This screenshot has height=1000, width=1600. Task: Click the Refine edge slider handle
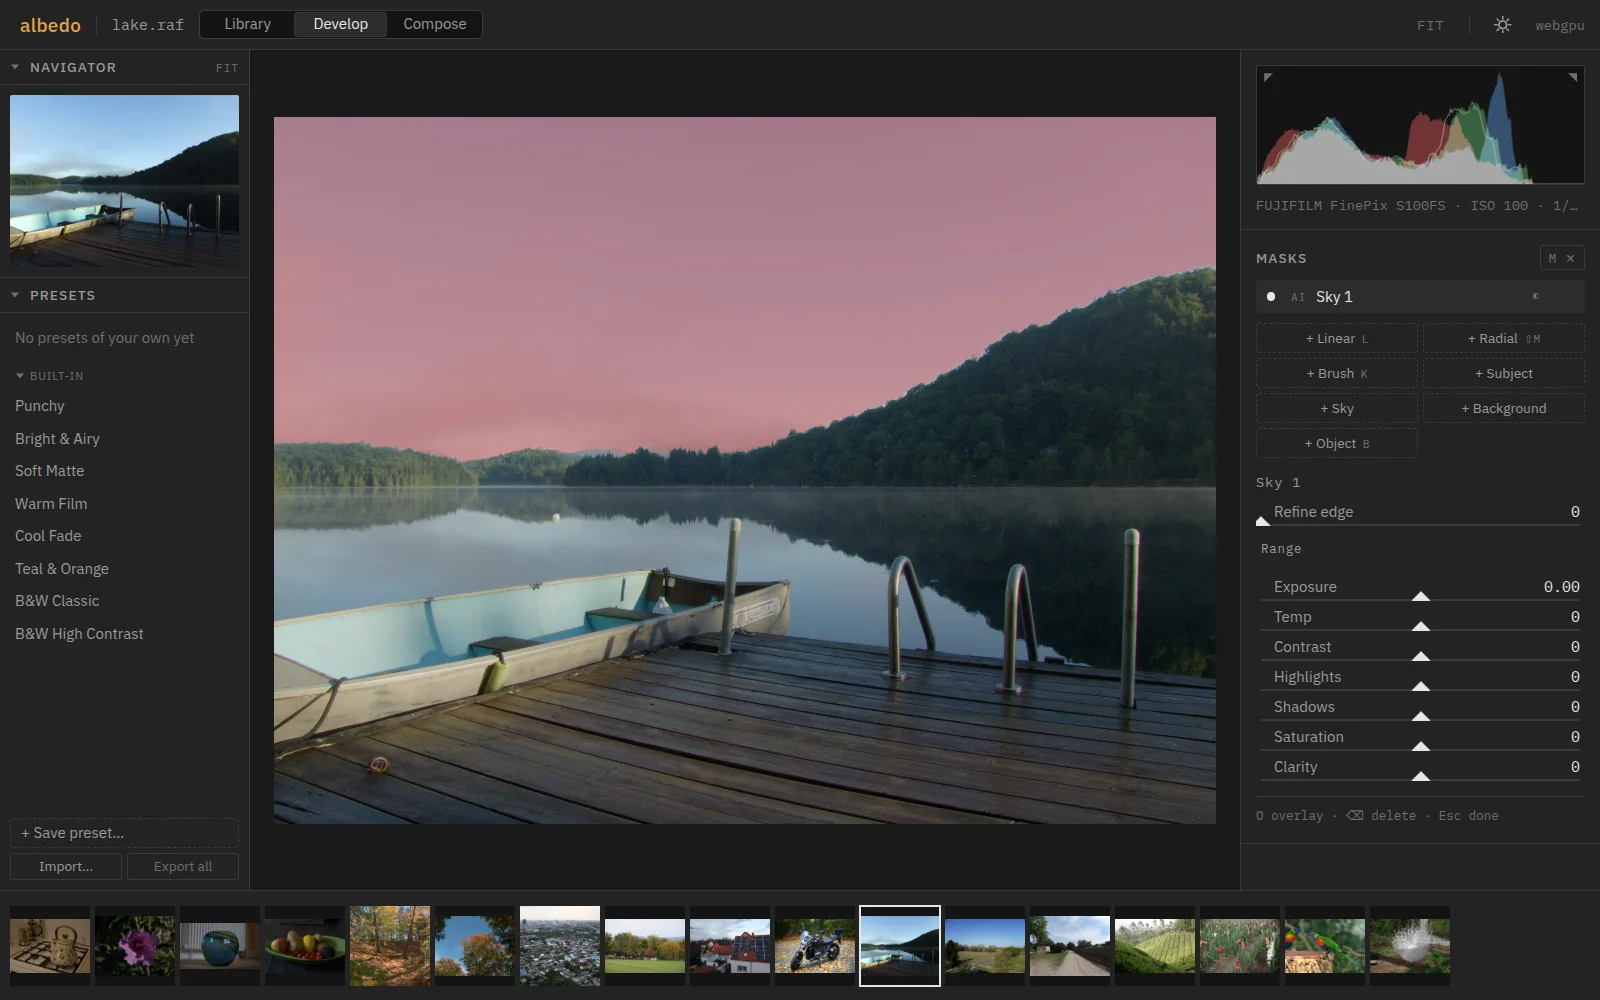pyautogui.click(x=1263, y=521)
